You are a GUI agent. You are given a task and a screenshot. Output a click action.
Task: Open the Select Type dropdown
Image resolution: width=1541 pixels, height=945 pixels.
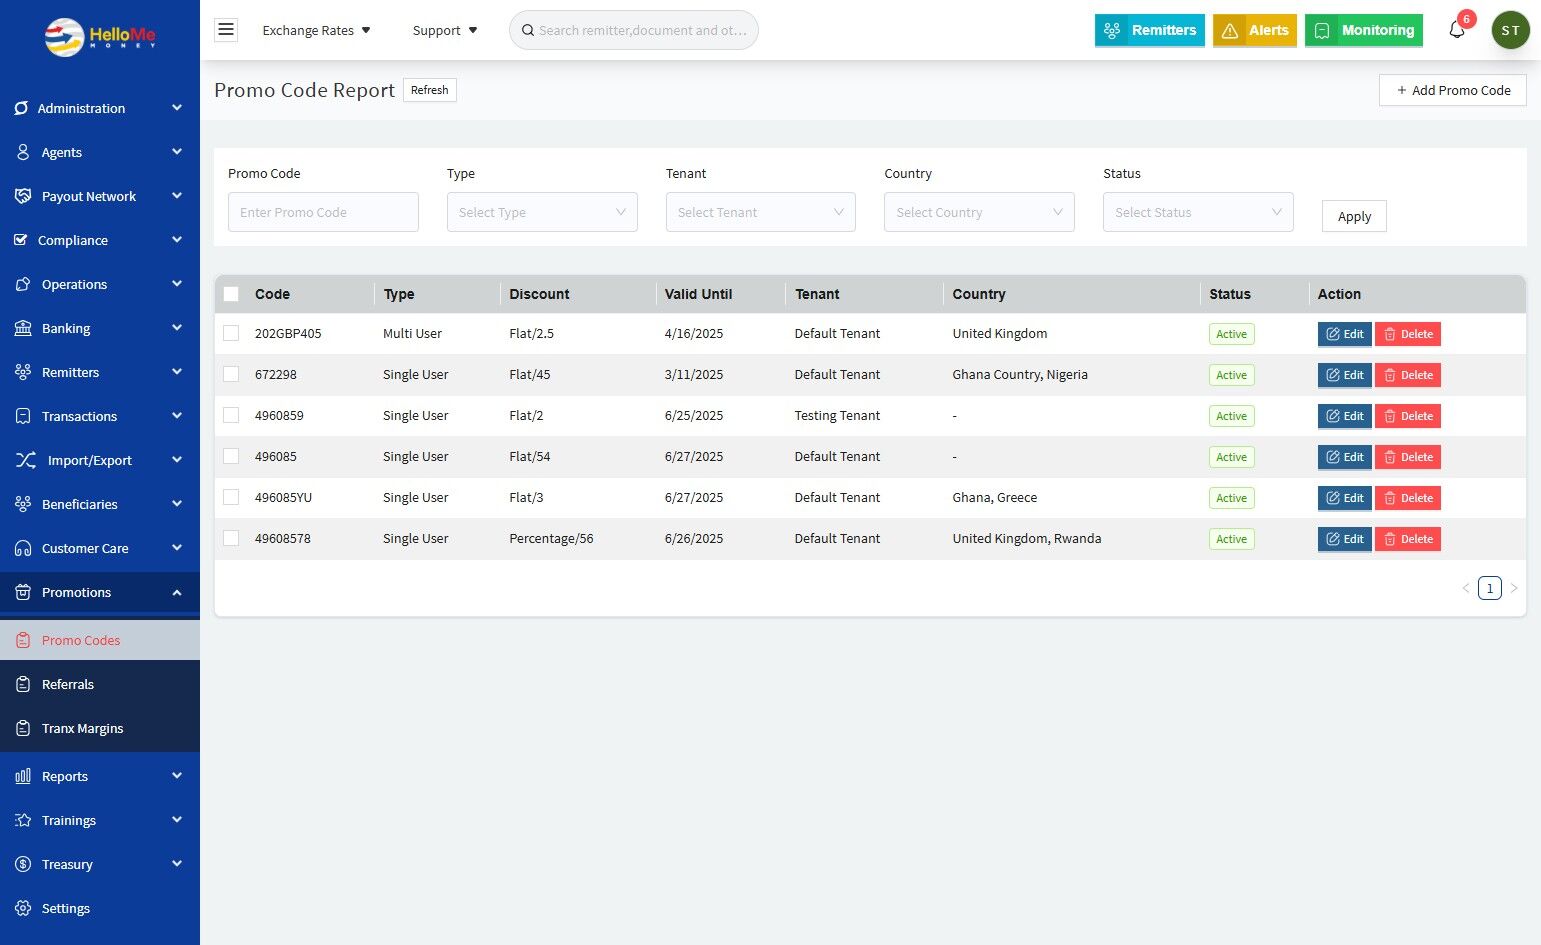coord(542,212)
